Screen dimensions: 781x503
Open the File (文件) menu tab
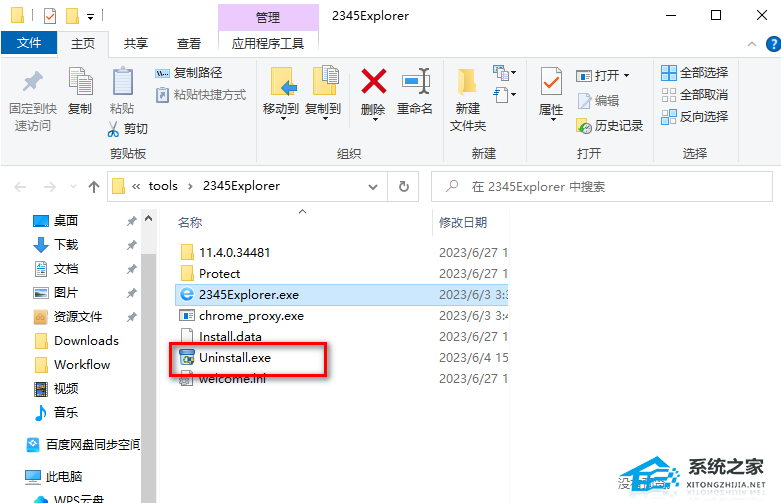coord(29,43)
